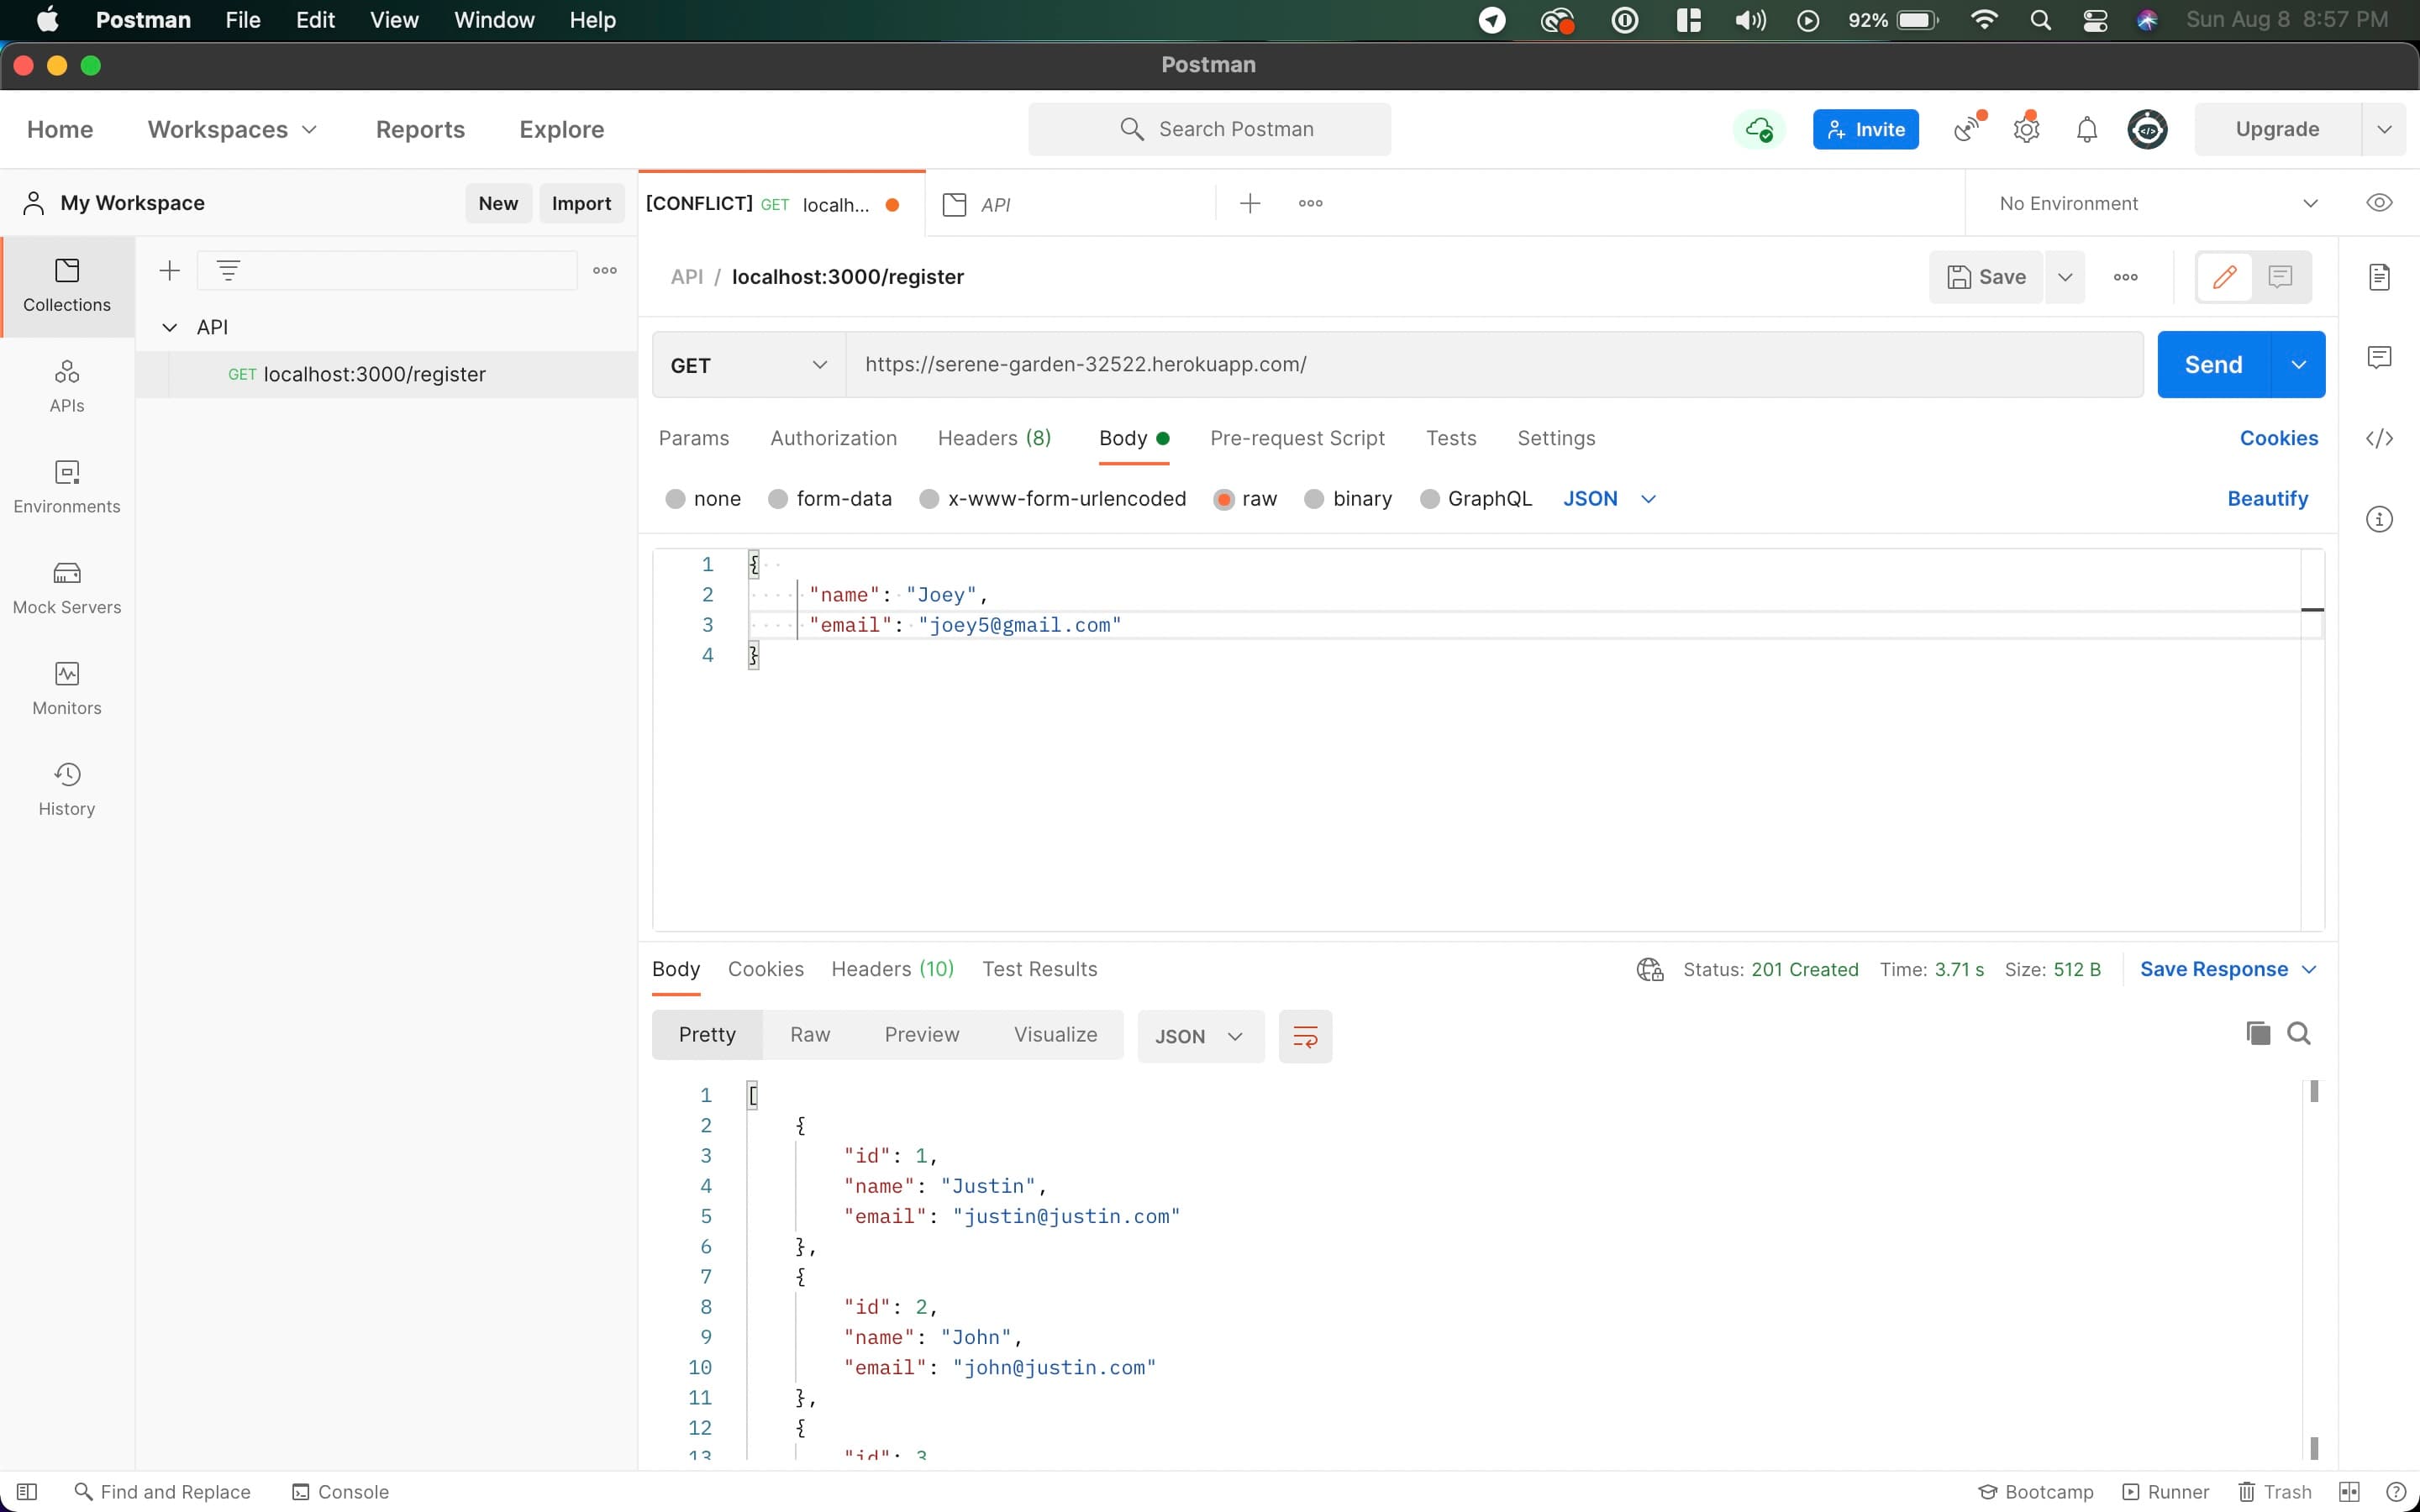Viewport: 2420px width, 1512px height.
Task: Open the Monitors sidebar panel
Action: click(67, 688)
